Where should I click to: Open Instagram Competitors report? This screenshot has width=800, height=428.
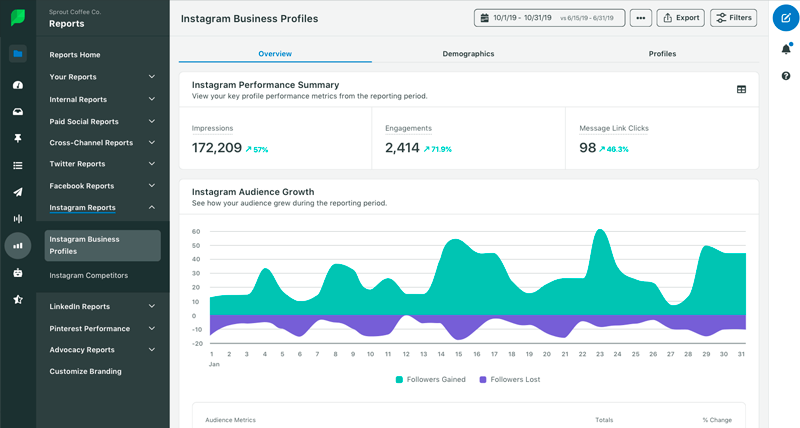tap(89, 275)
